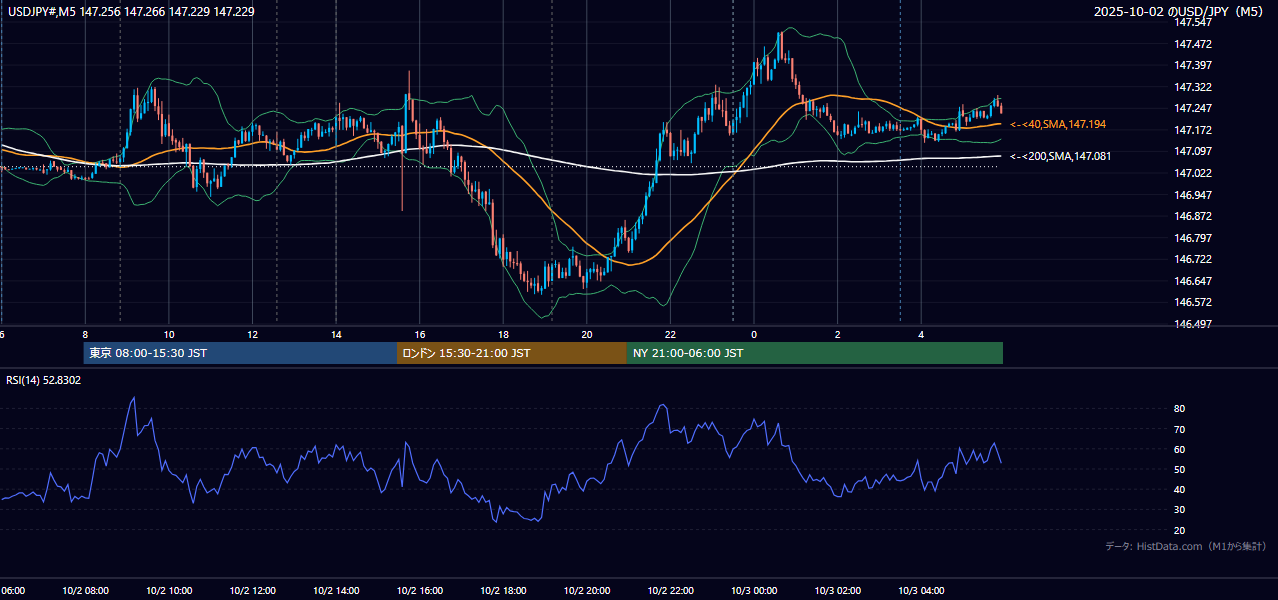Click hour tick '16' below the price chart
The width and height of the screenshot is (1278, 600).
420,335
